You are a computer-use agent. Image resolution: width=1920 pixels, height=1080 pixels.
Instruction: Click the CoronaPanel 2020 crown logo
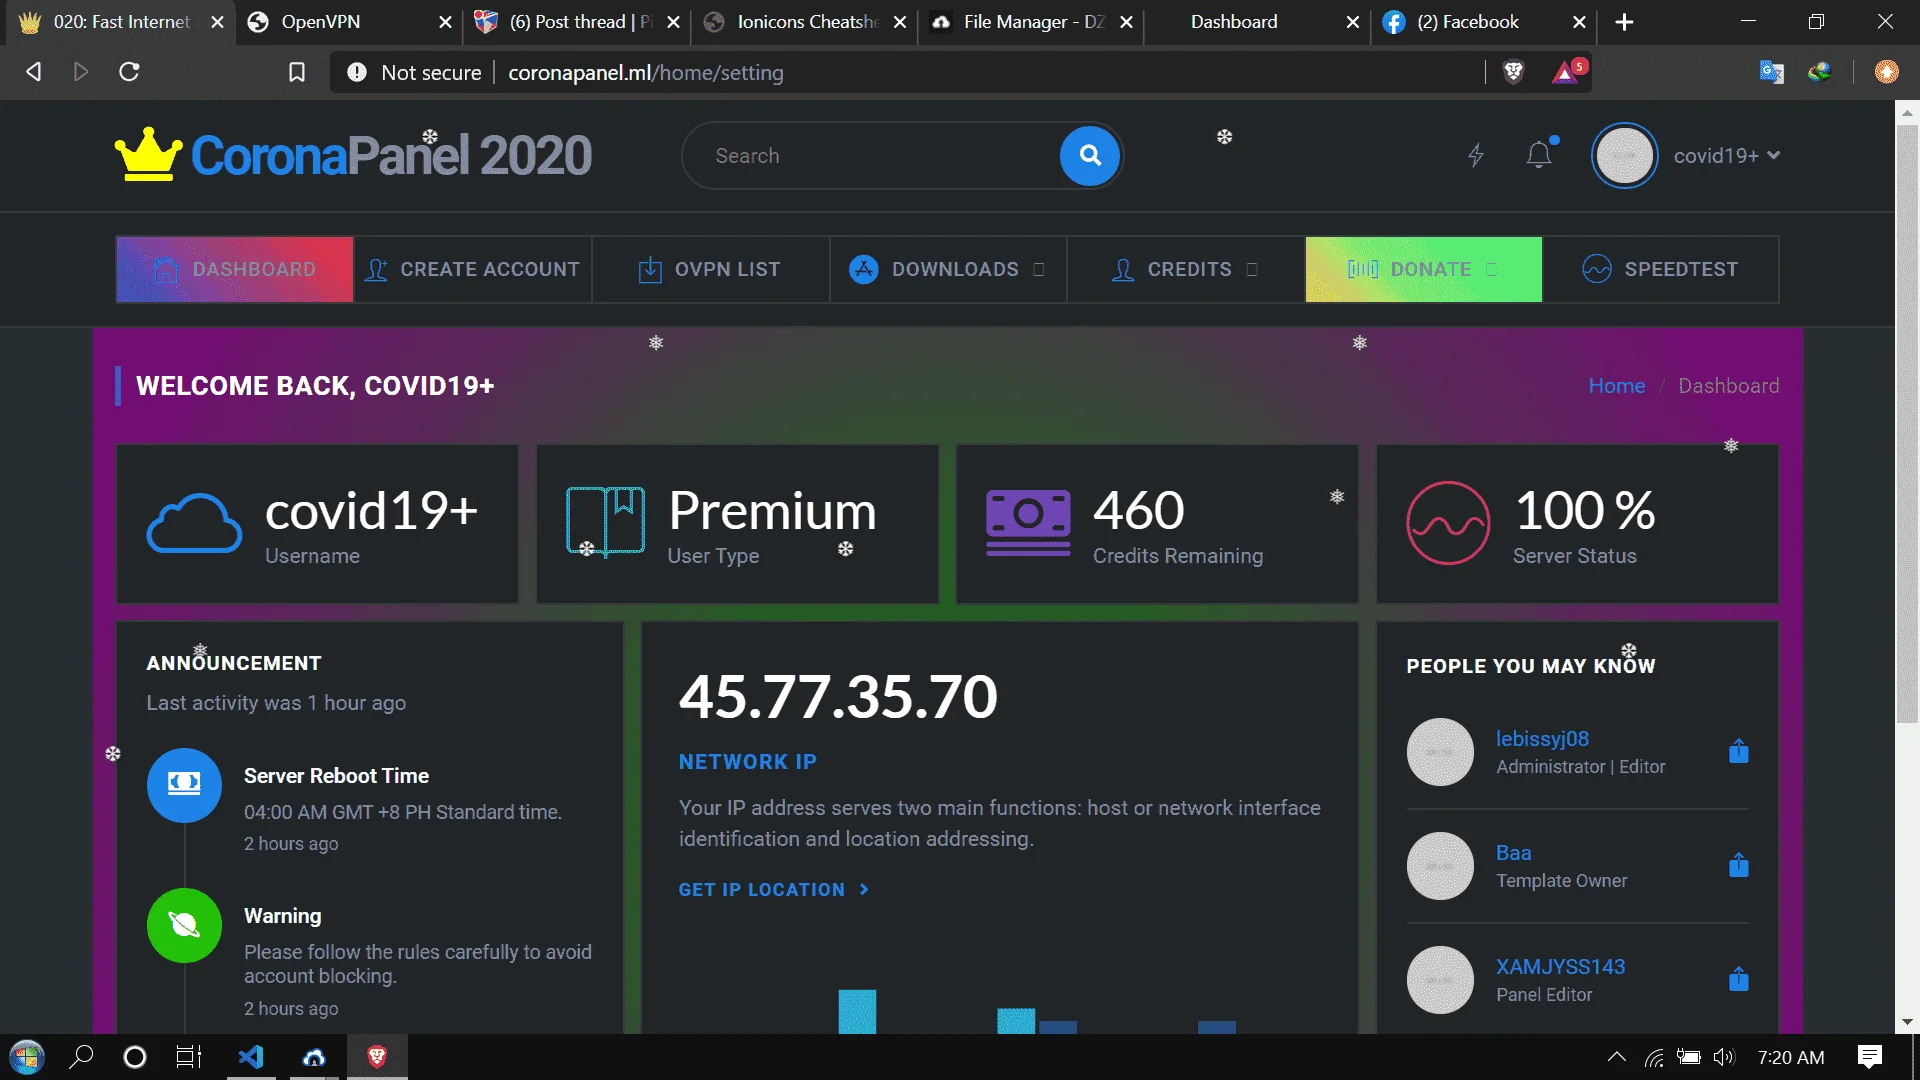[353, 156]
